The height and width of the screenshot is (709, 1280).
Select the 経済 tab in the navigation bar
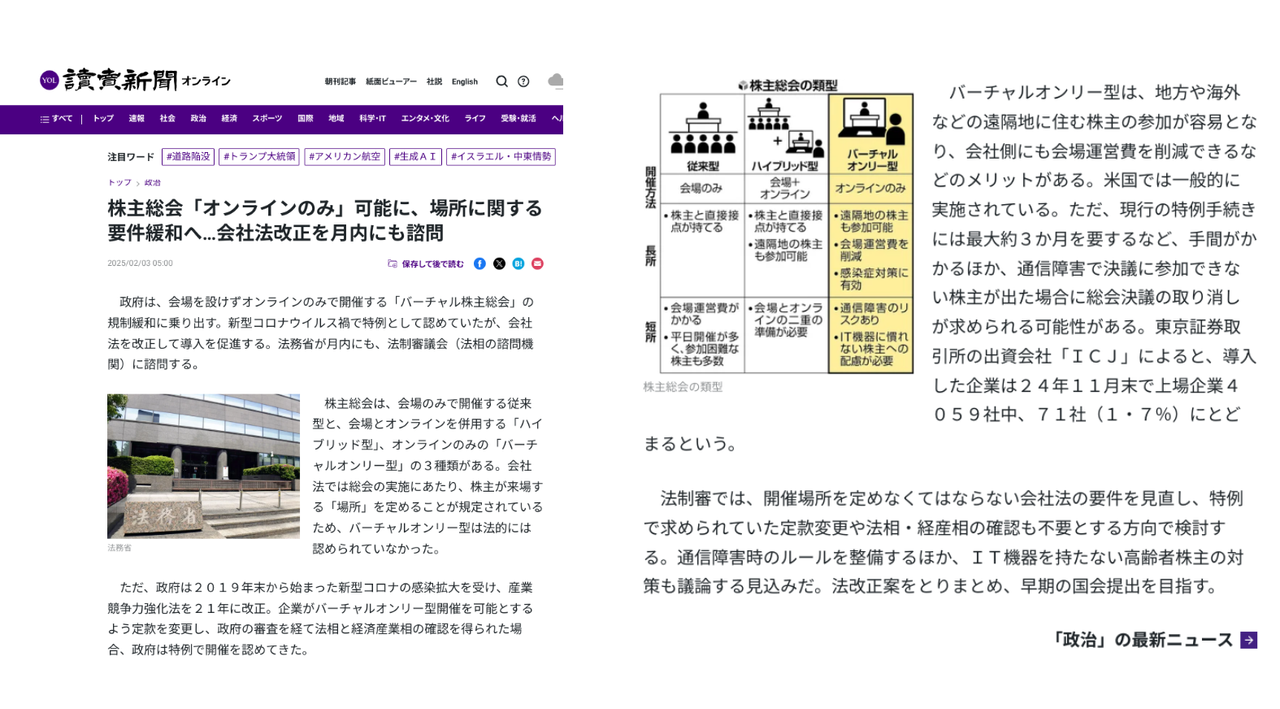coord(229,118)
